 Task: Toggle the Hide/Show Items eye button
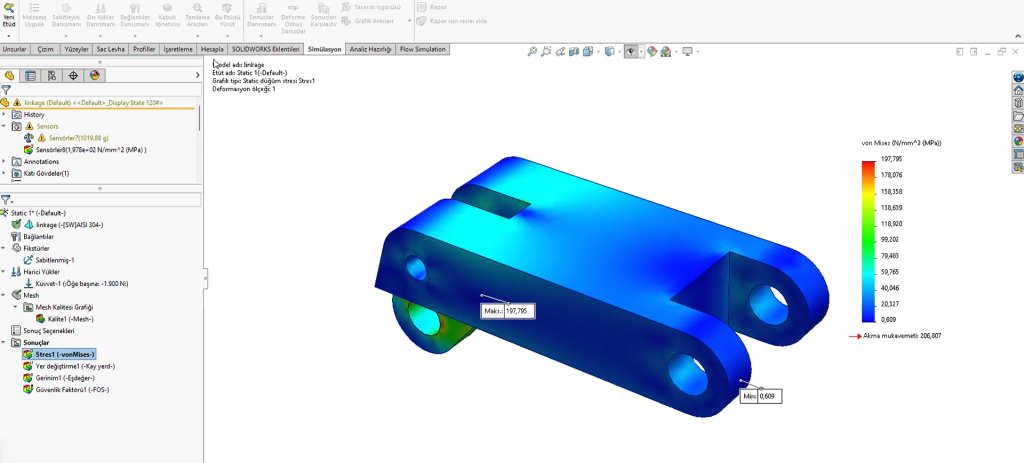[x=631, y=52]
